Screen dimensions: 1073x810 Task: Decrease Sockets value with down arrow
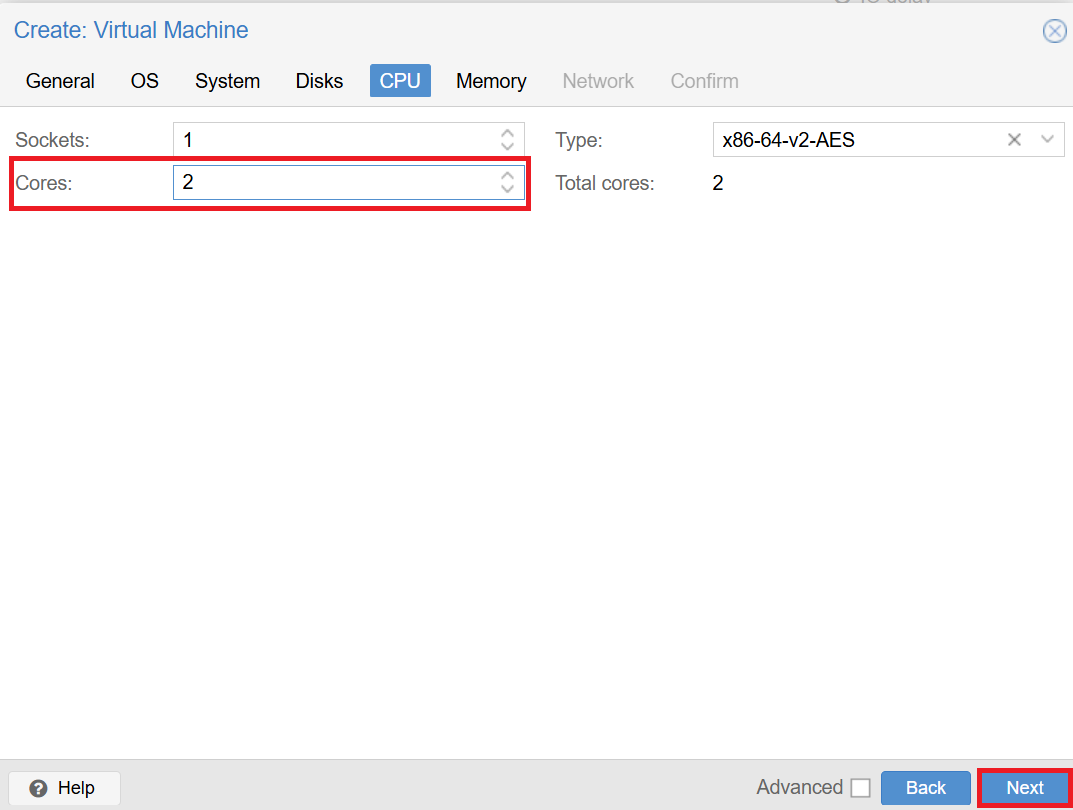[x=507, y=147]
